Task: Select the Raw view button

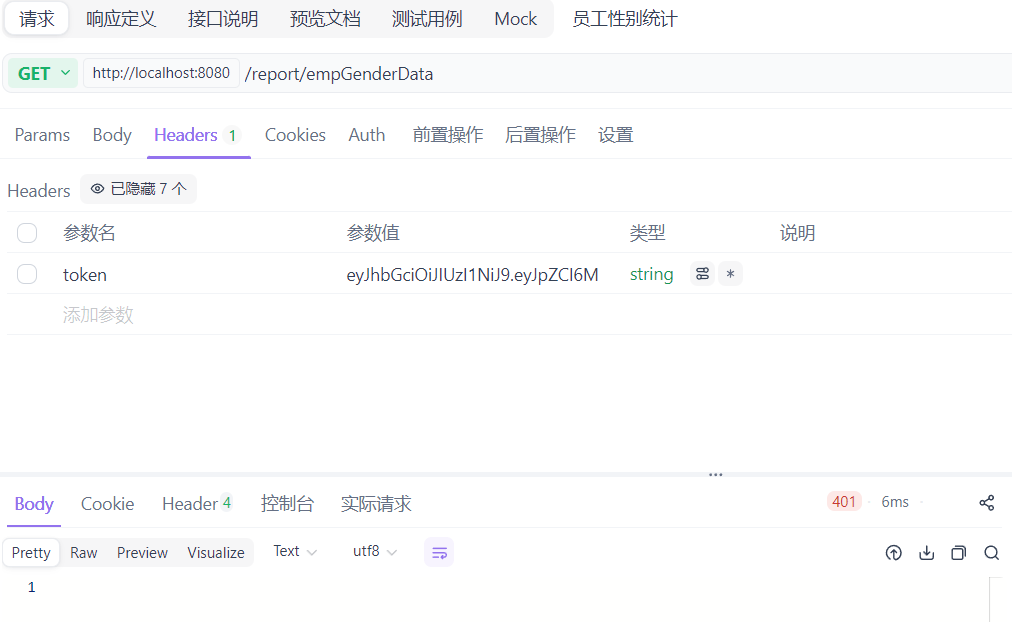Action: [84, 553]
